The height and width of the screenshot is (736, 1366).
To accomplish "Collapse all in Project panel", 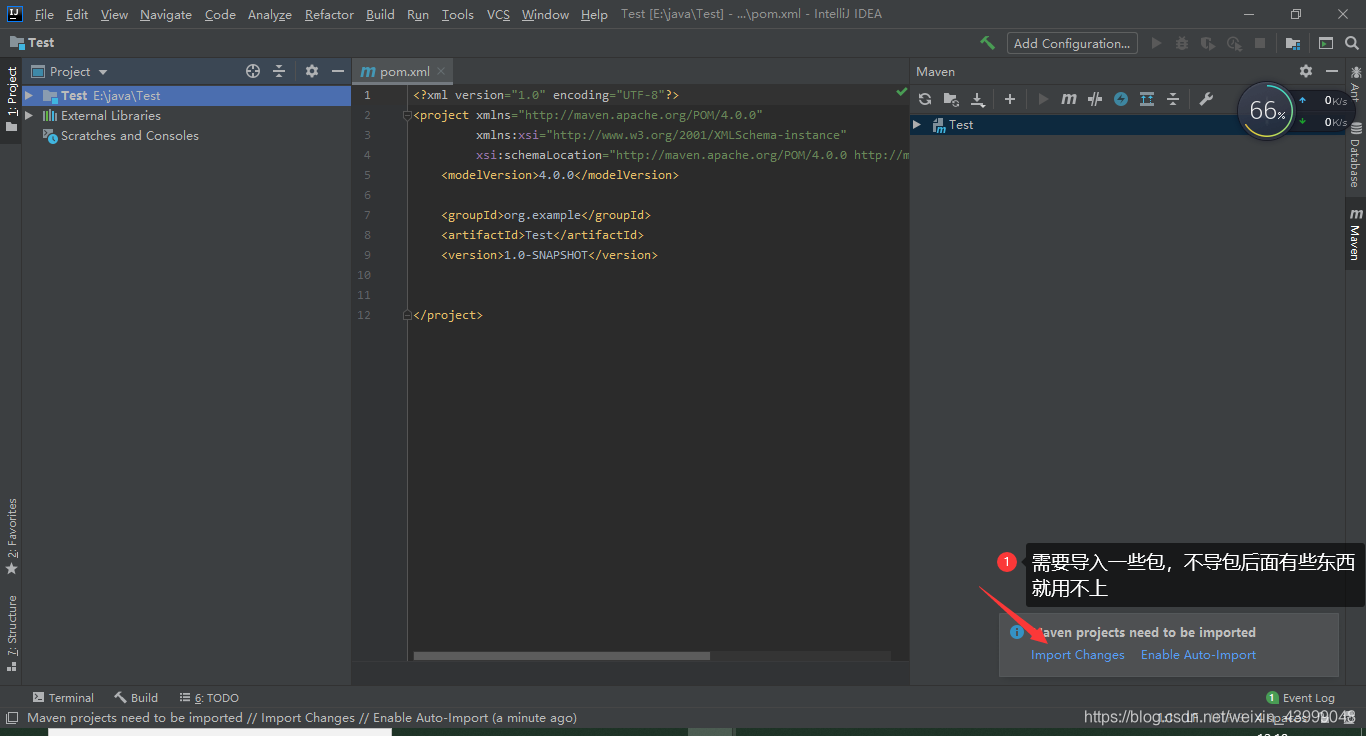I will (x=279, y=71).
